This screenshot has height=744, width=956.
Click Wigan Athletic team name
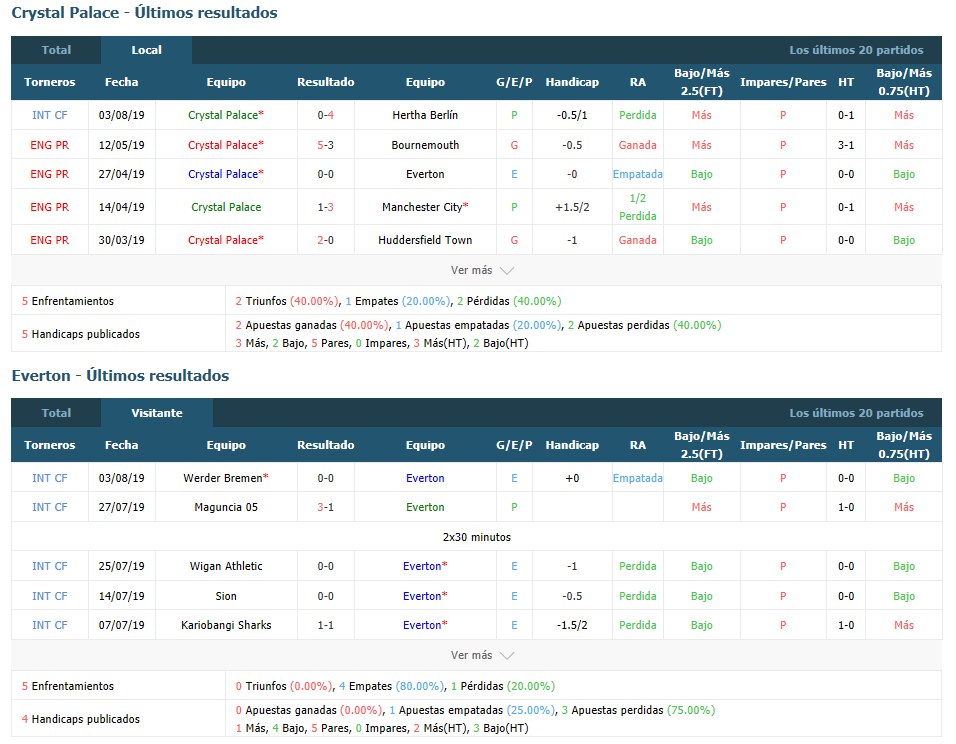tap(226, 566)
